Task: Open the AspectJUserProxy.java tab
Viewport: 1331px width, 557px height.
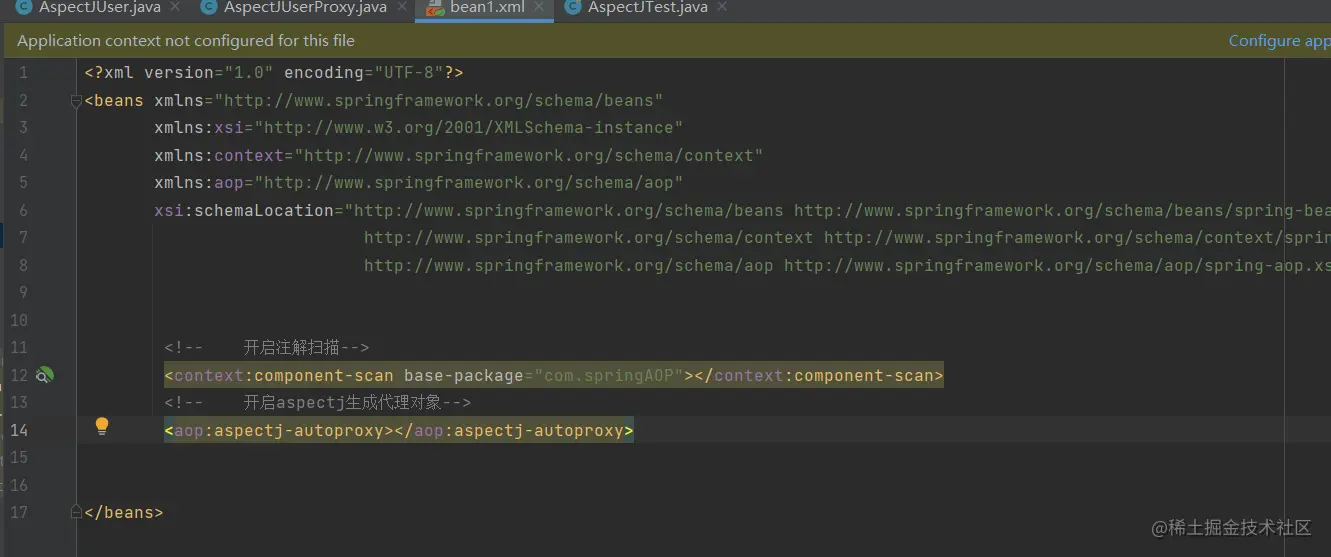Action: 305,8
